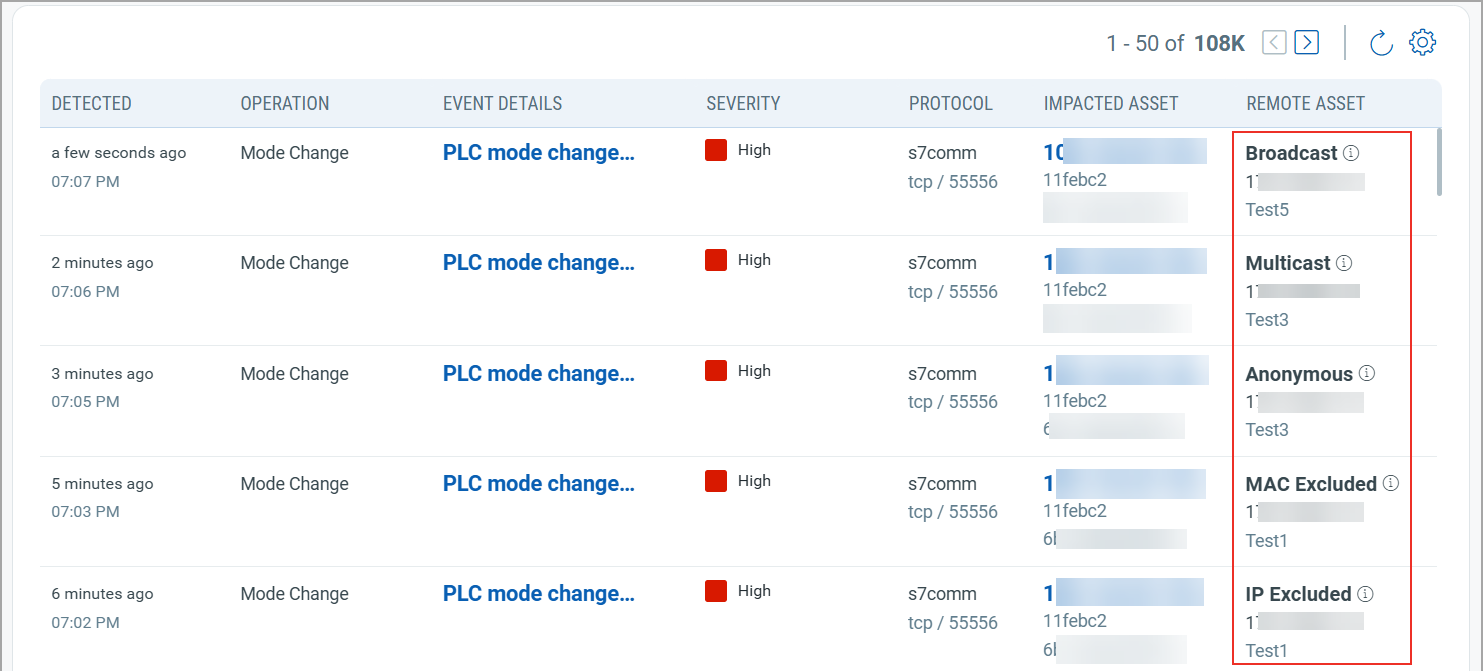This screenshot has width=1483, height=671.
Task: Click the info icon beside IP Excluded
Action: click(1365, 594)
